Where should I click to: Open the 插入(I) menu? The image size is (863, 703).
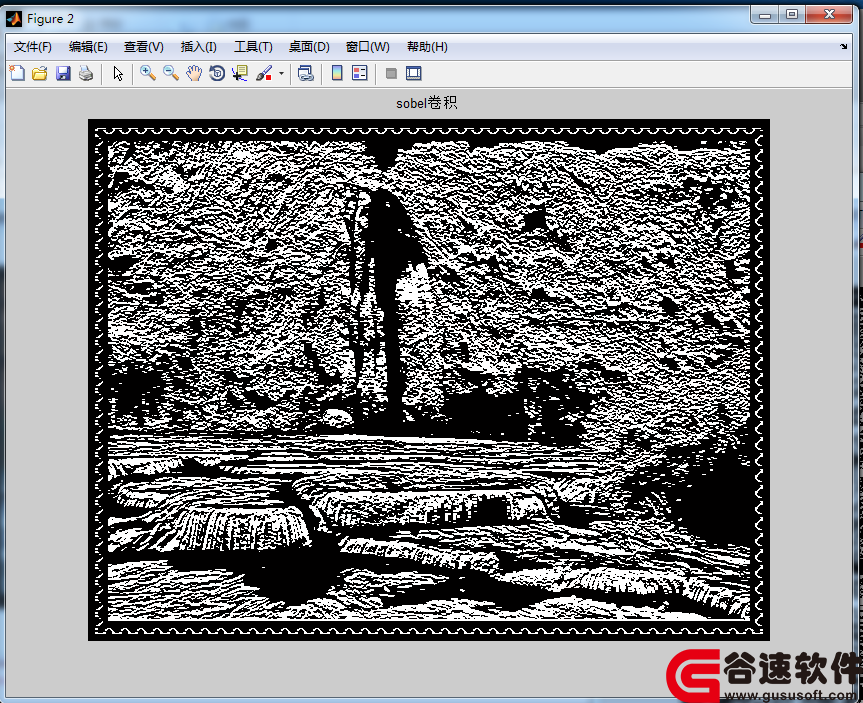[x=198, y=47]
